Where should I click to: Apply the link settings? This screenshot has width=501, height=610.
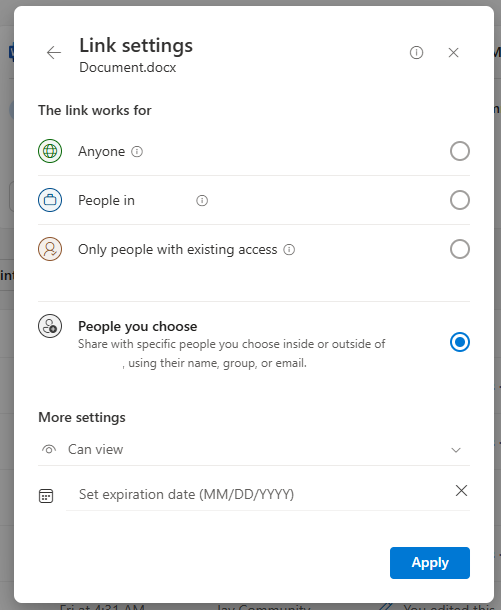430,563
